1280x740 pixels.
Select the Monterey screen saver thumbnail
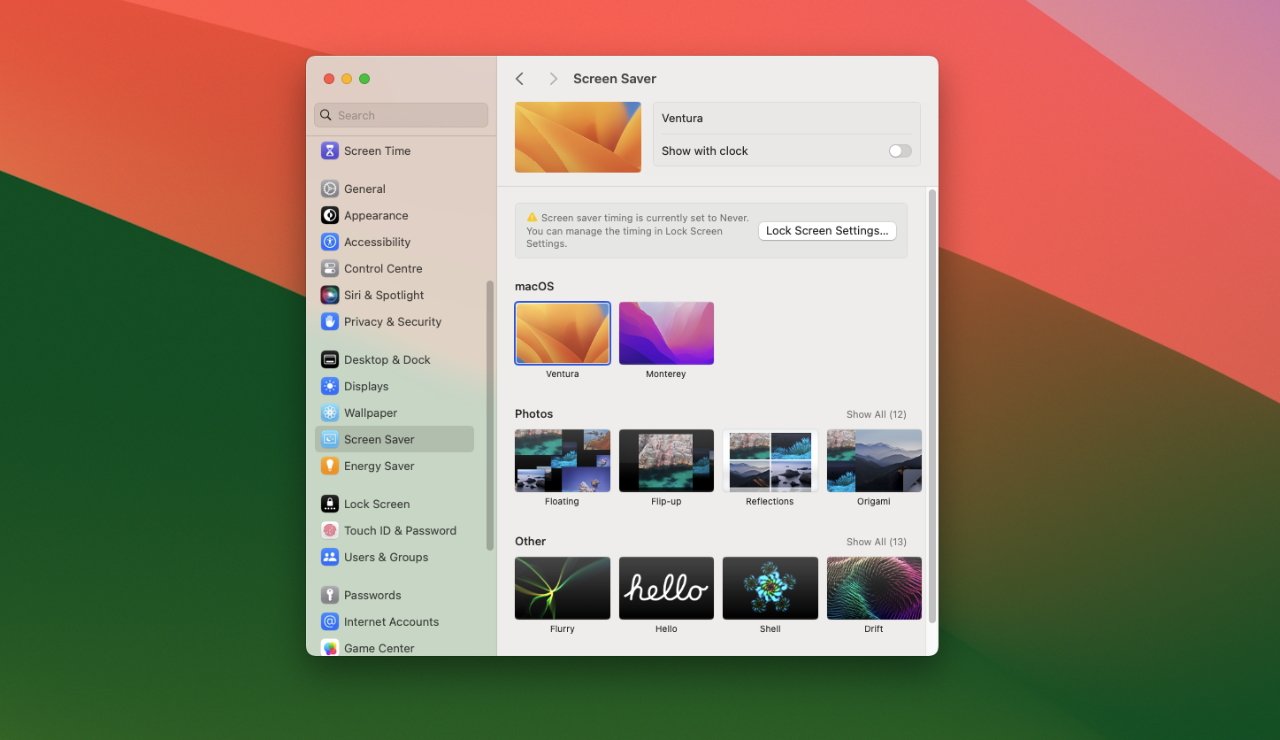click(x=666, y=333)
